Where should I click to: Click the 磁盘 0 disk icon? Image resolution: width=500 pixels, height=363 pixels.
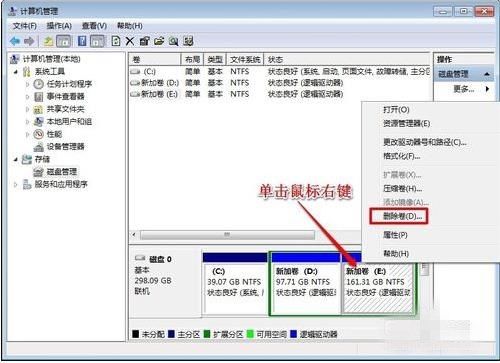click(140, 258)
